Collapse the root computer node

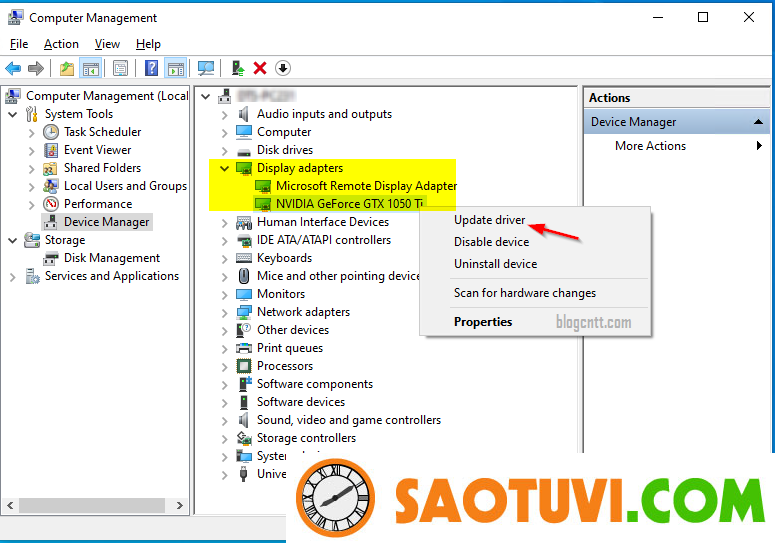pos(206,96)
